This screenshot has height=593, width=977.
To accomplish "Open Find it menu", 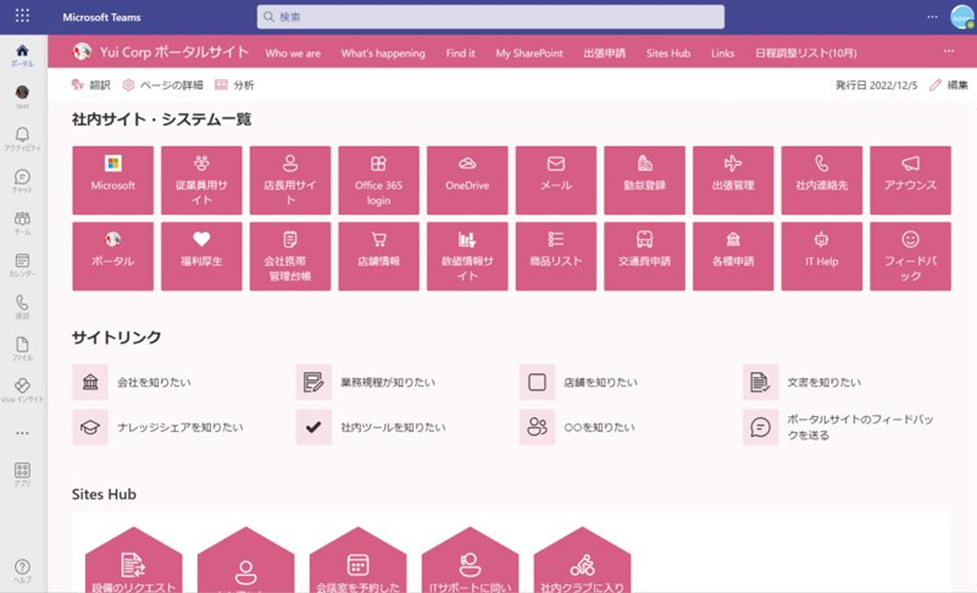I will (x=460, y=53).
